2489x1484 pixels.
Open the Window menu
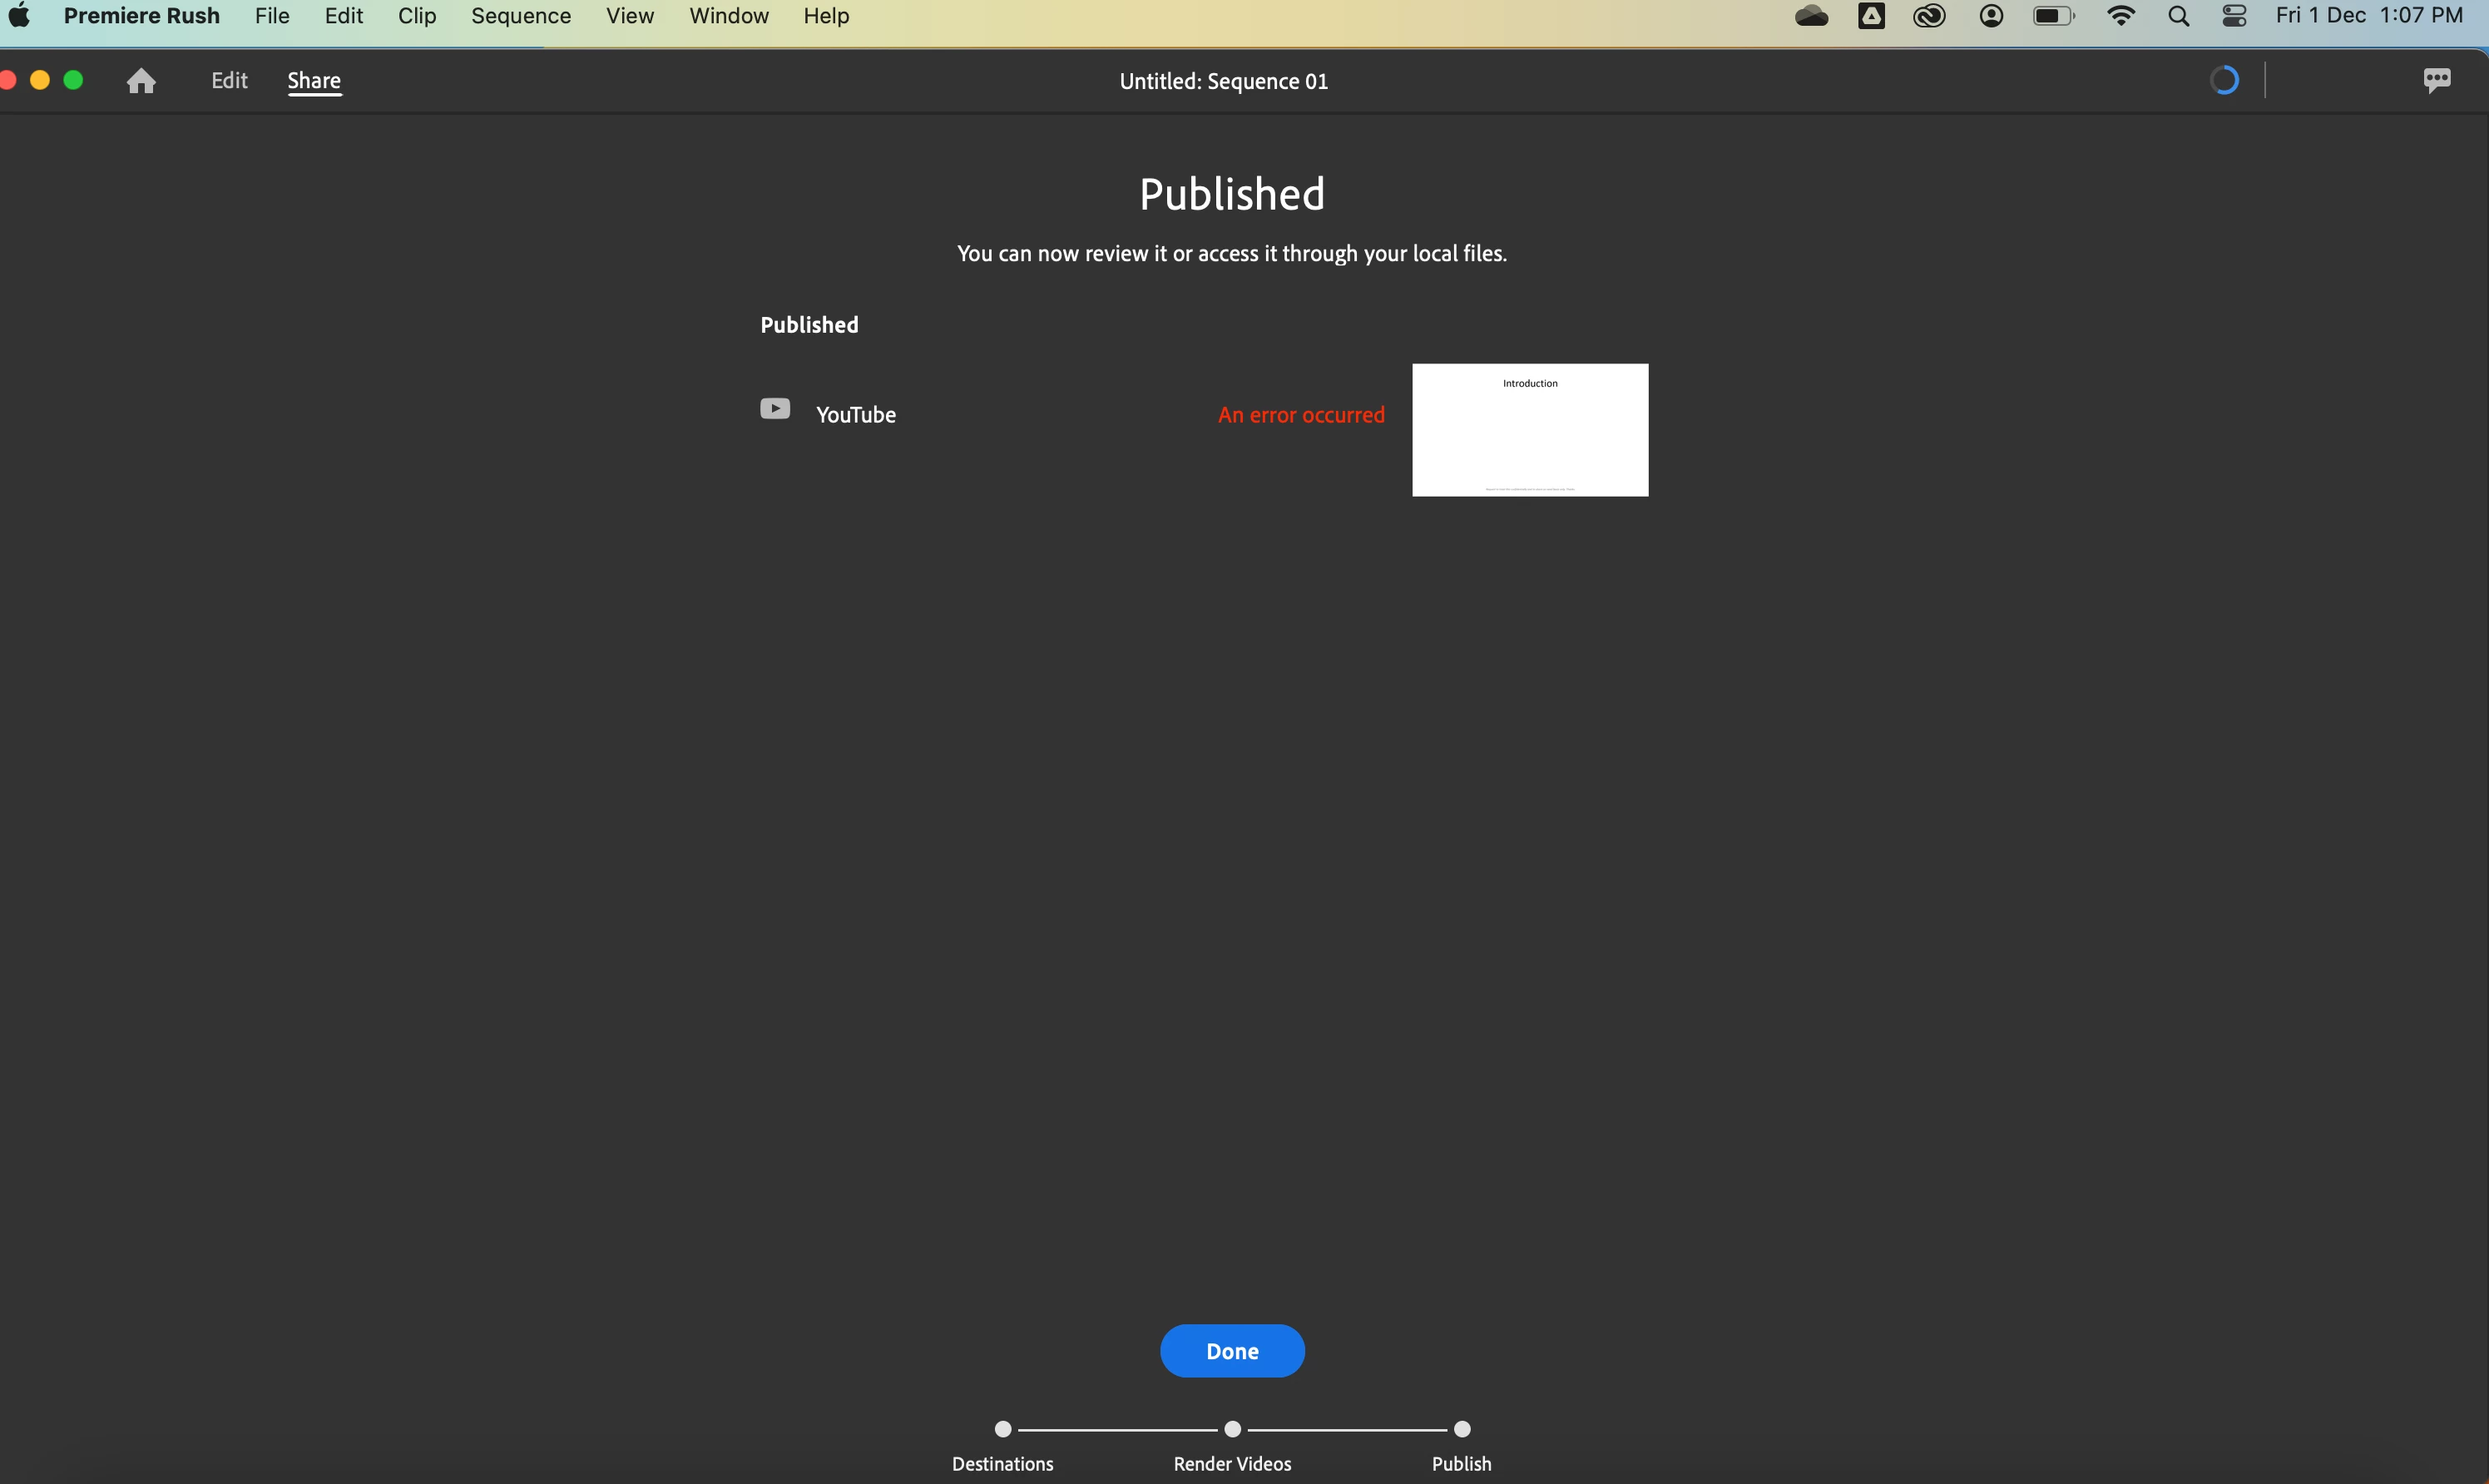(x=728, y=16)
